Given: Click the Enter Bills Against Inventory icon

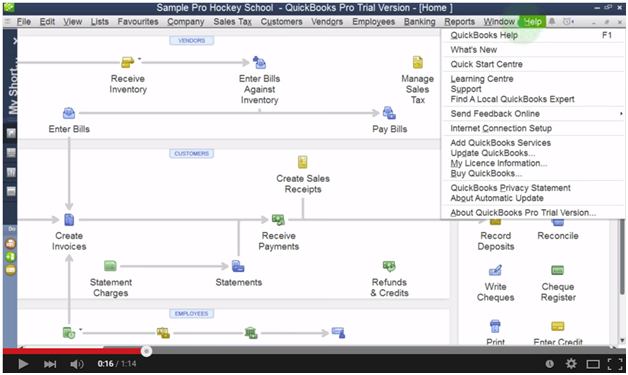Looking at the screenshot, I should (x=260, y=62).
